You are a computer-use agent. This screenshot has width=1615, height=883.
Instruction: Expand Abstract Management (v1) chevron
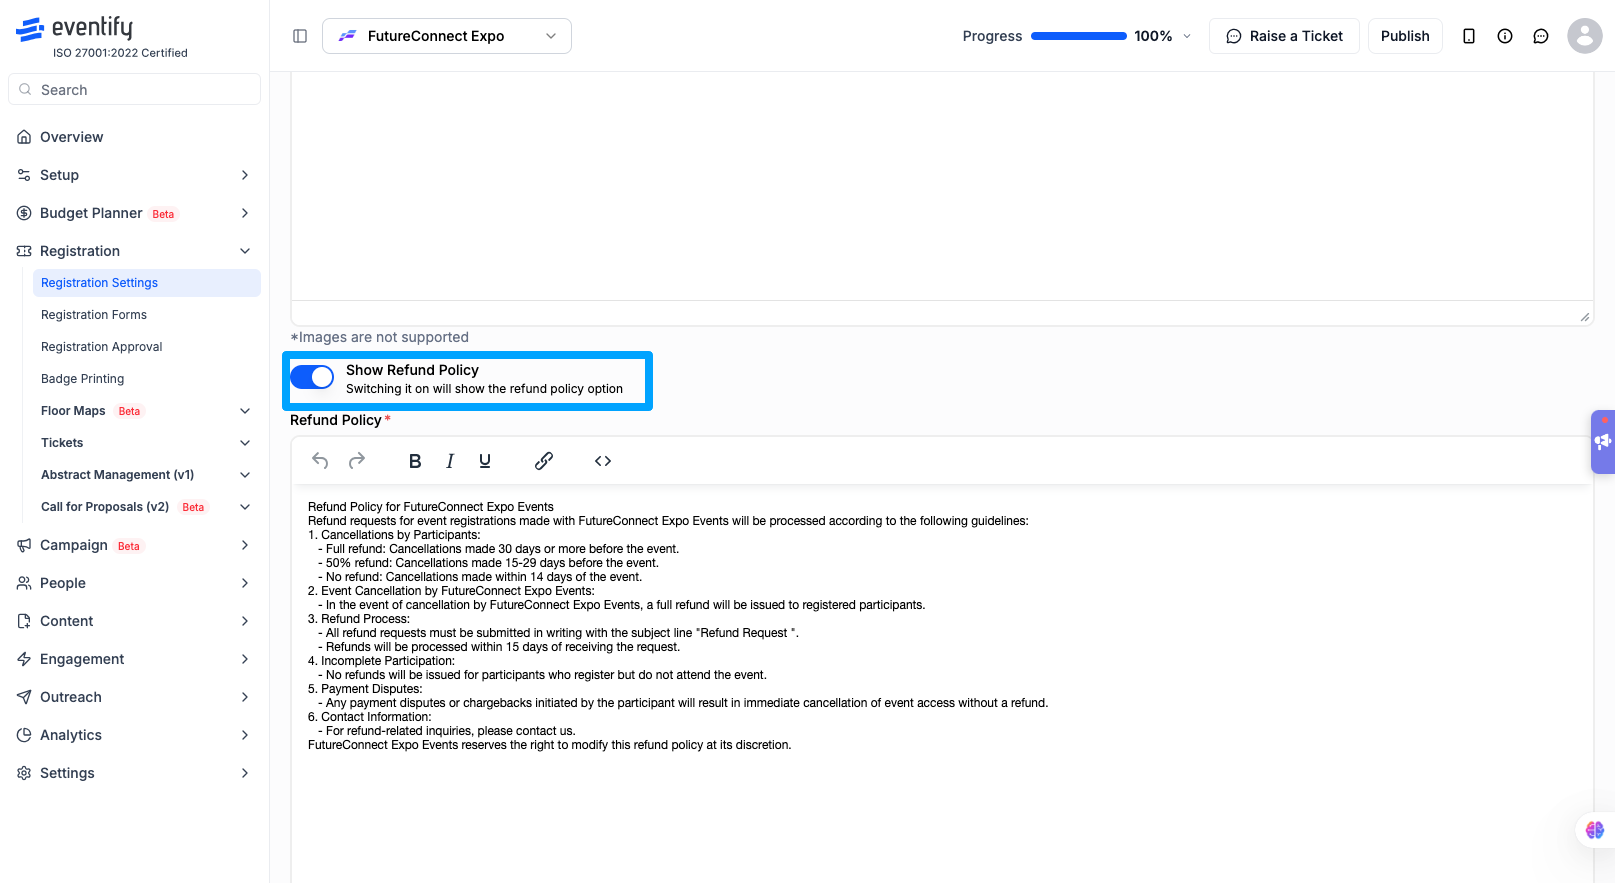[x=245, y=475]
